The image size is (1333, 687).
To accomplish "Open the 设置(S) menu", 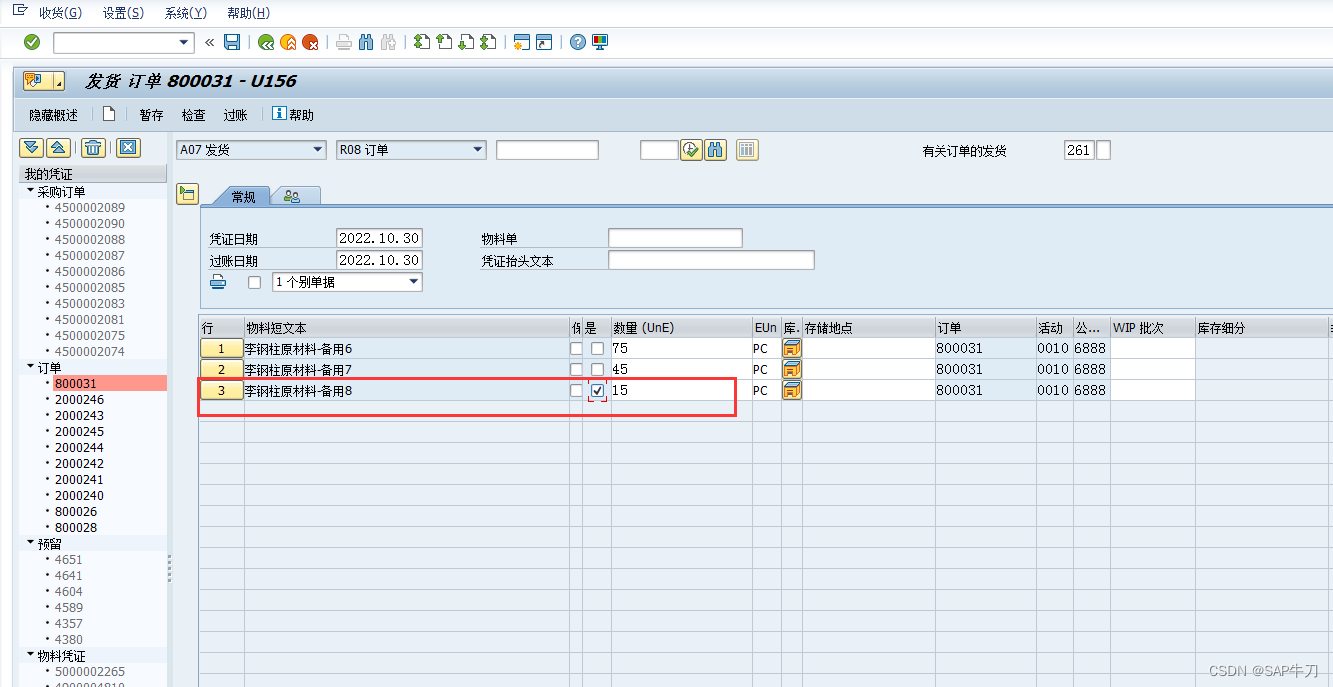I will 123,13.
